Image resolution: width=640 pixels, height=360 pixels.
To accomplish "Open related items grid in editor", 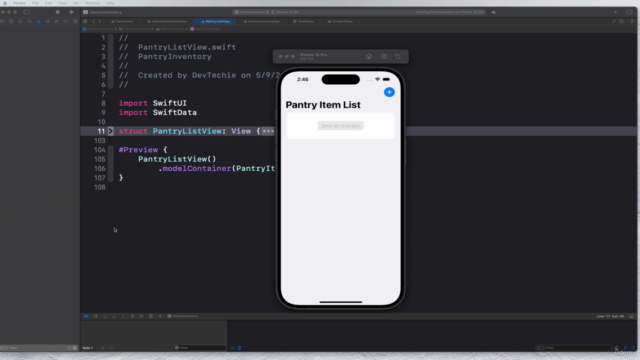I will click(85, 21).
